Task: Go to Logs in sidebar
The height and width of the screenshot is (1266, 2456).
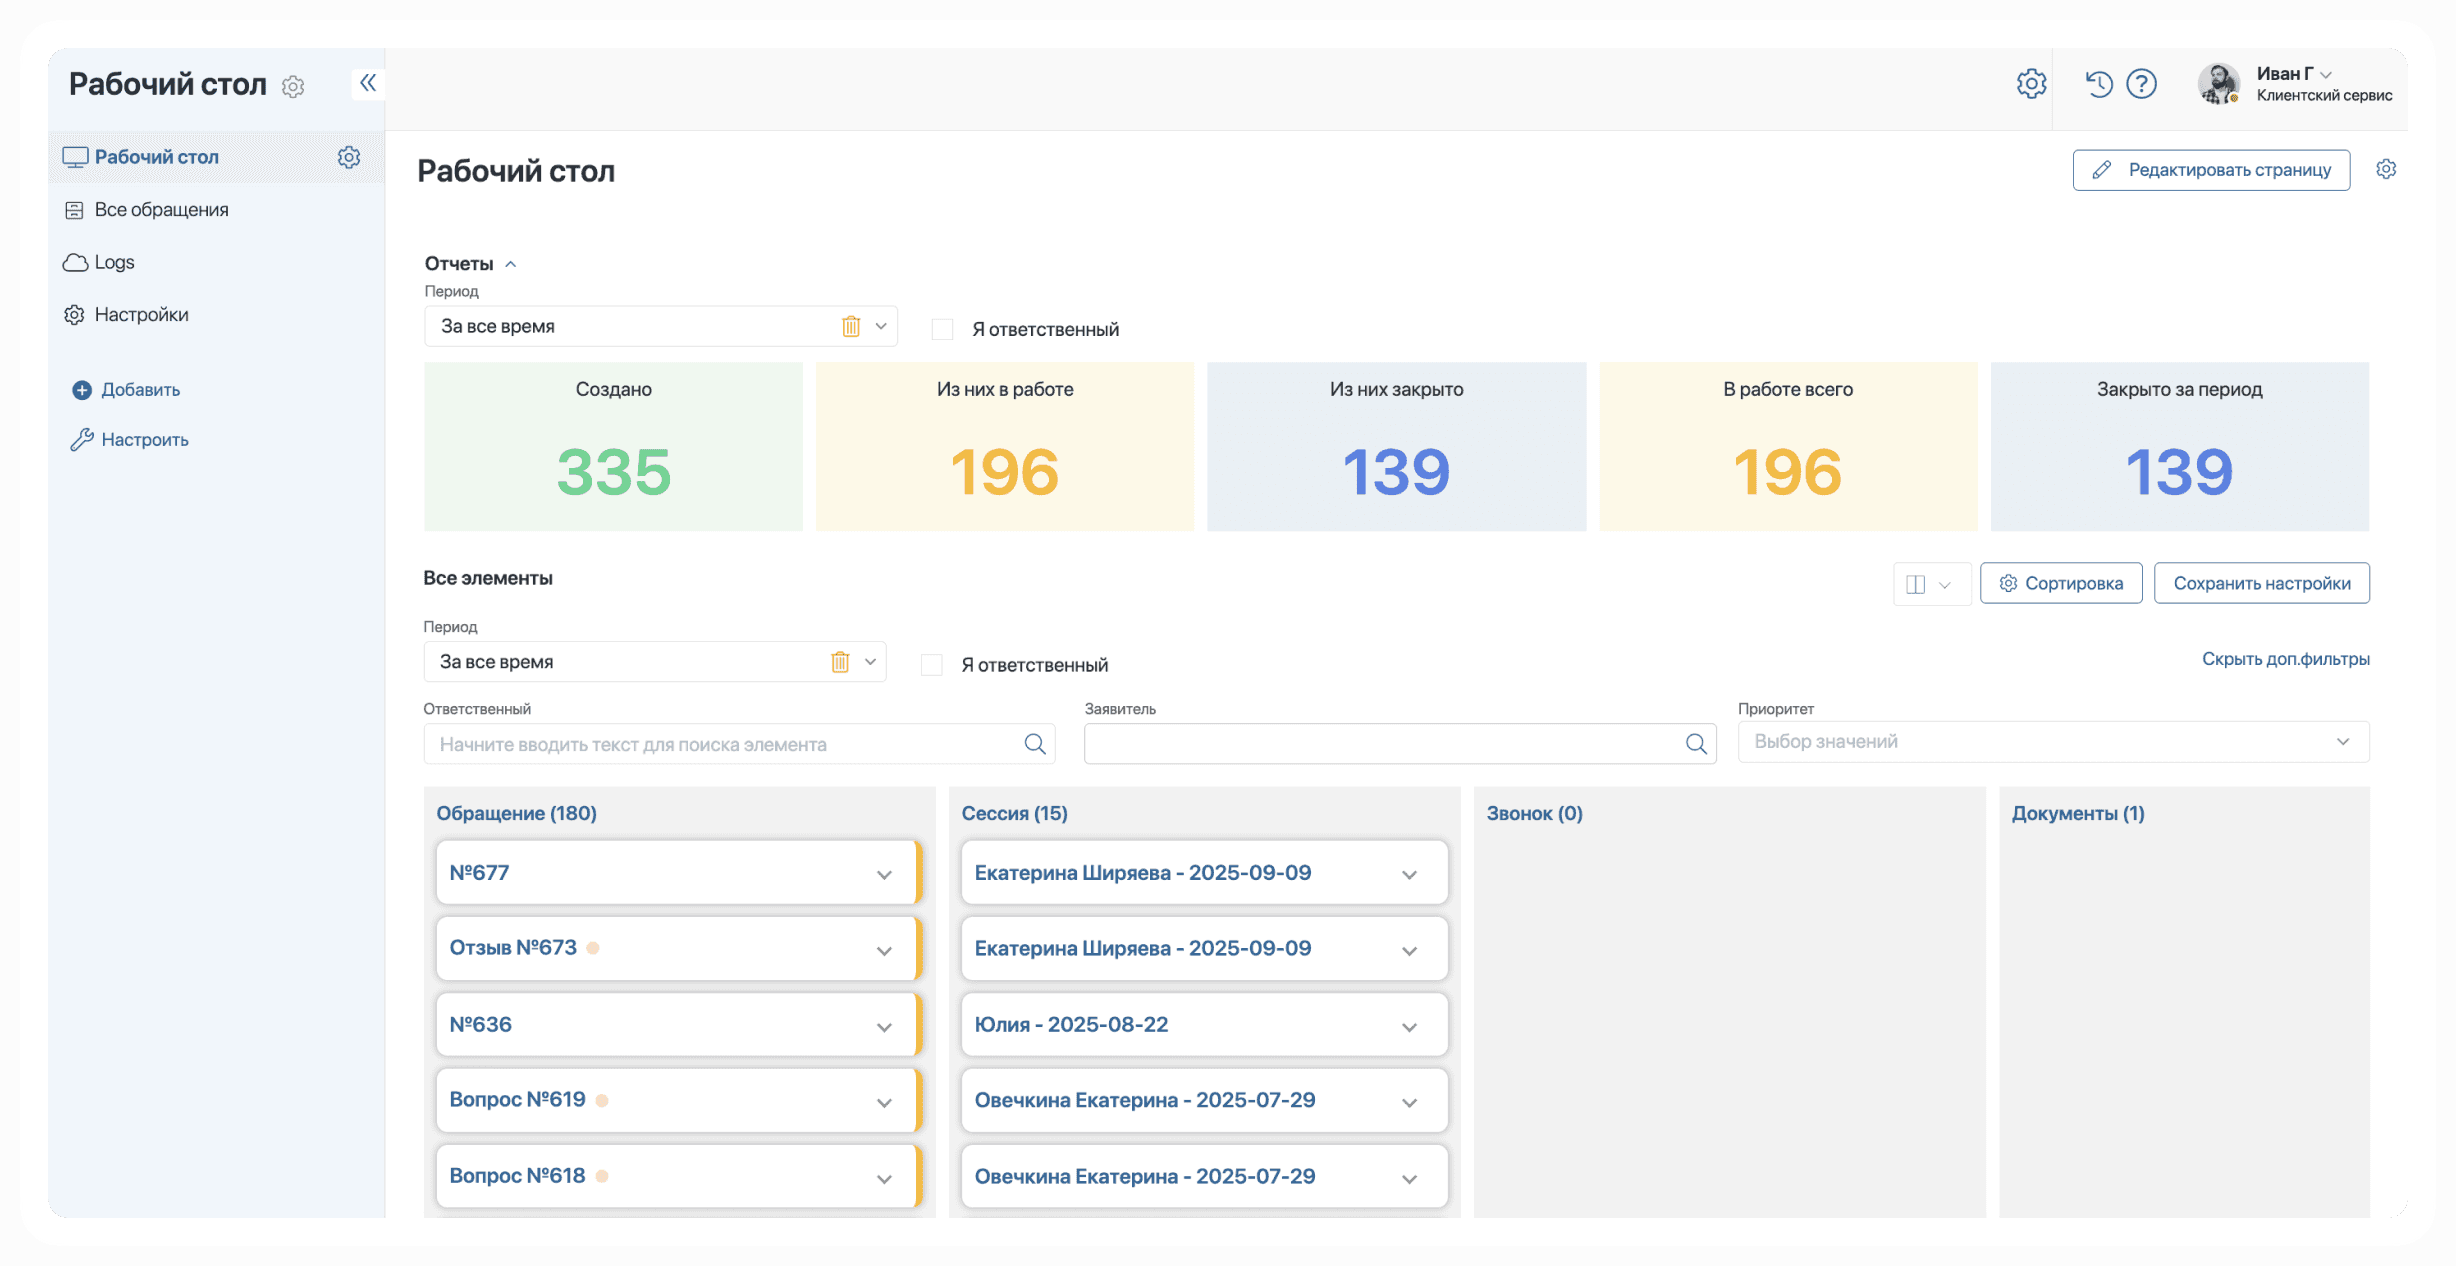Action: (x=114, y=262)
